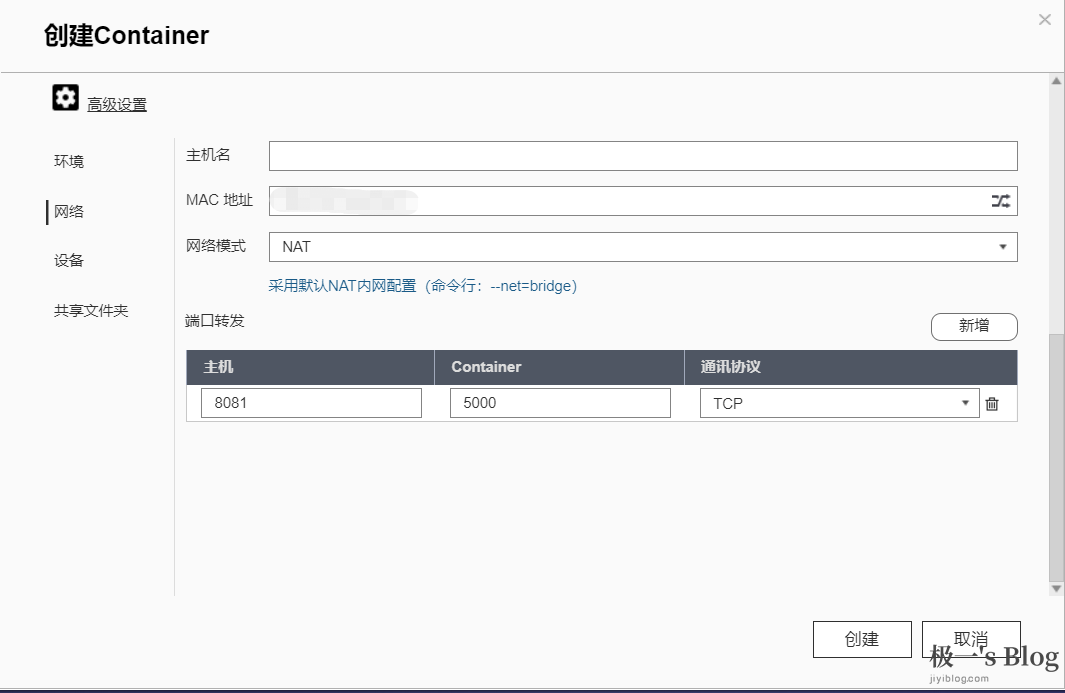
Task: Click the 通讯协议 column header
Action: 850,367
